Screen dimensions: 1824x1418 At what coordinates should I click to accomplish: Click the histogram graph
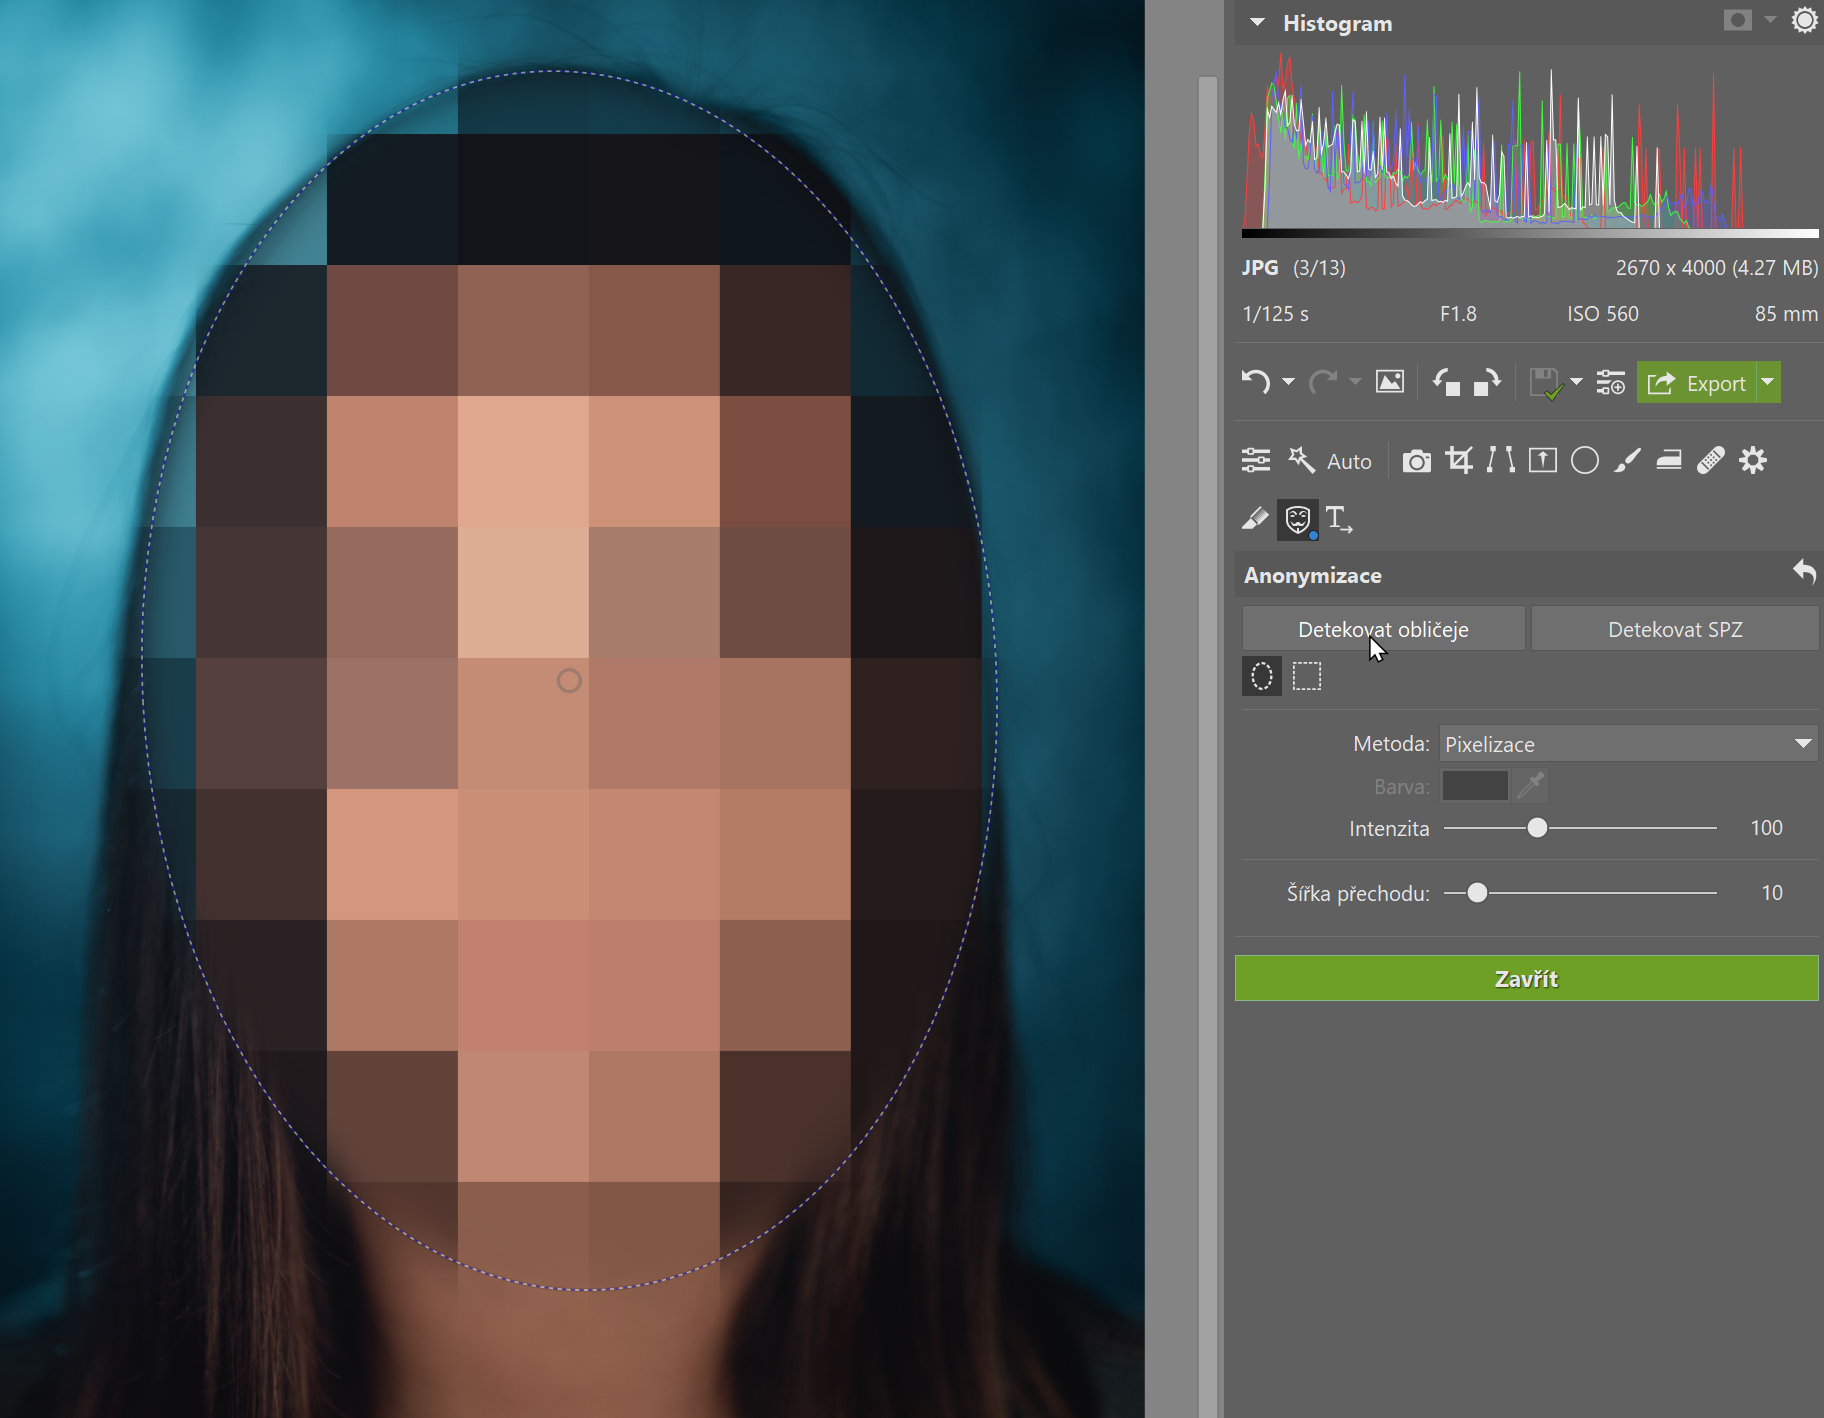[1530, 143]
